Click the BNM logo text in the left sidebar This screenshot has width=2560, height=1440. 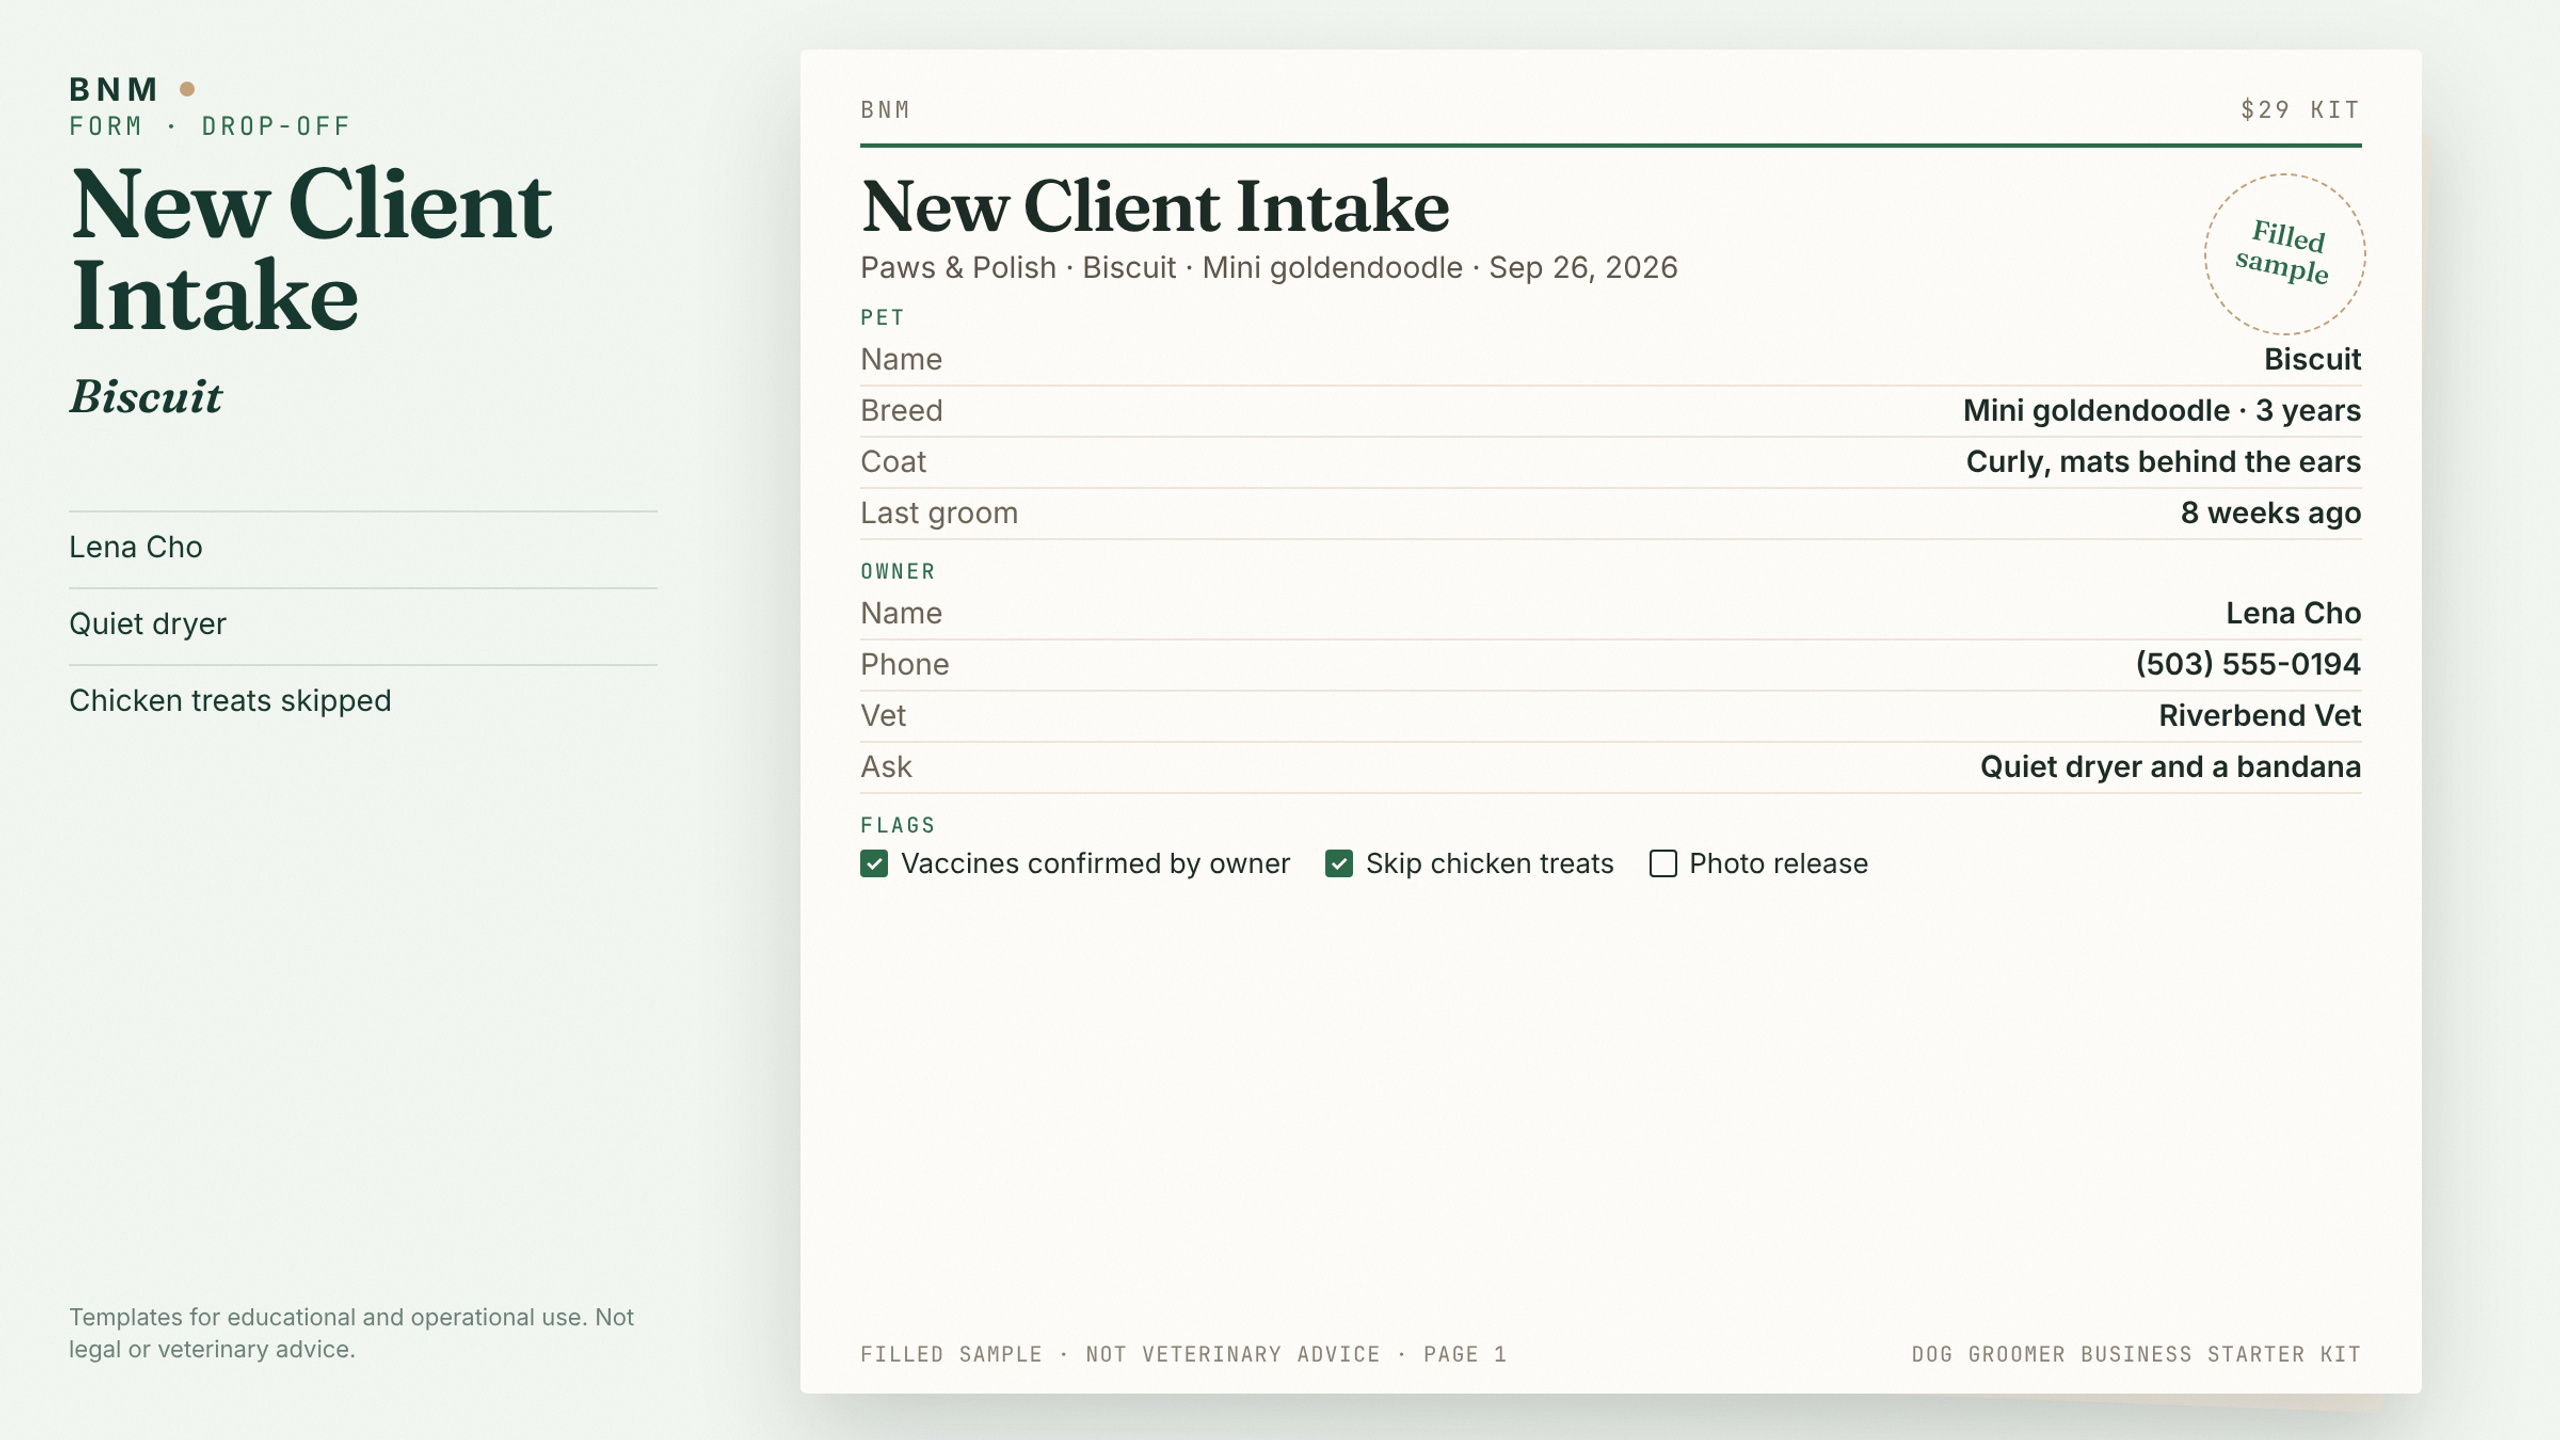pos(114,89)
